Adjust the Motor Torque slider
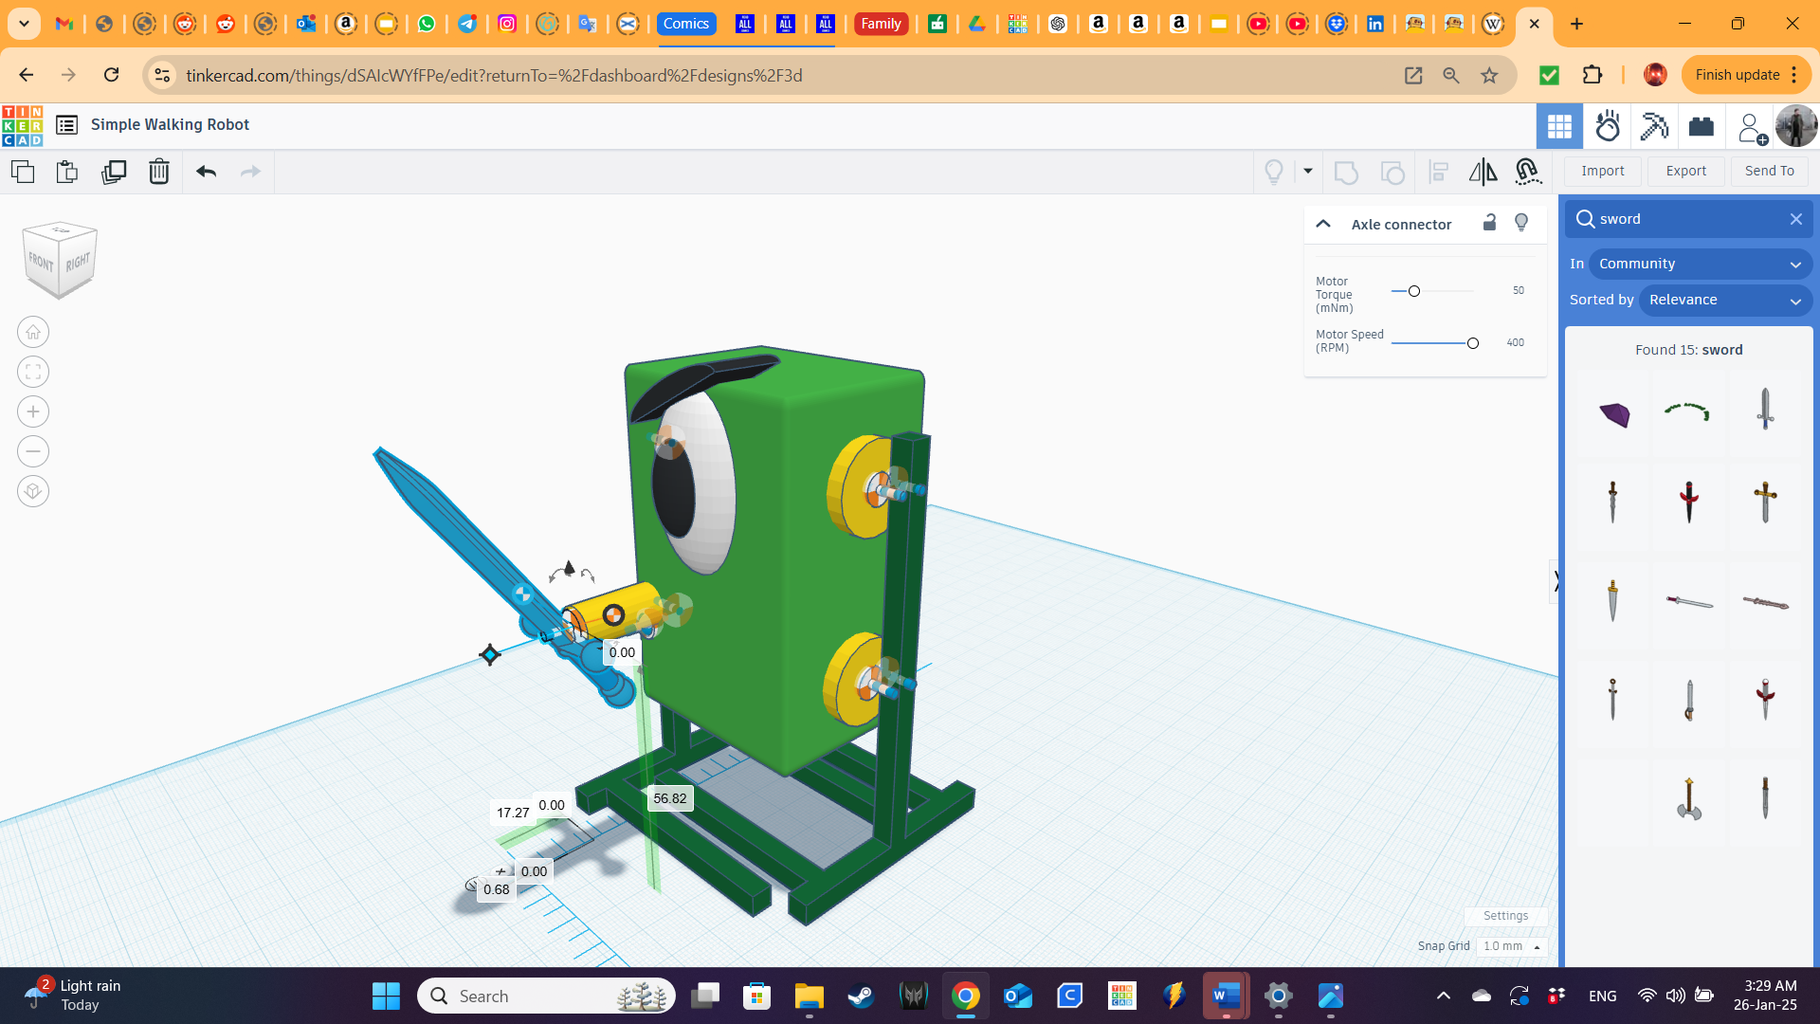The image size is (1820, 1024). tap(1413, 291)
